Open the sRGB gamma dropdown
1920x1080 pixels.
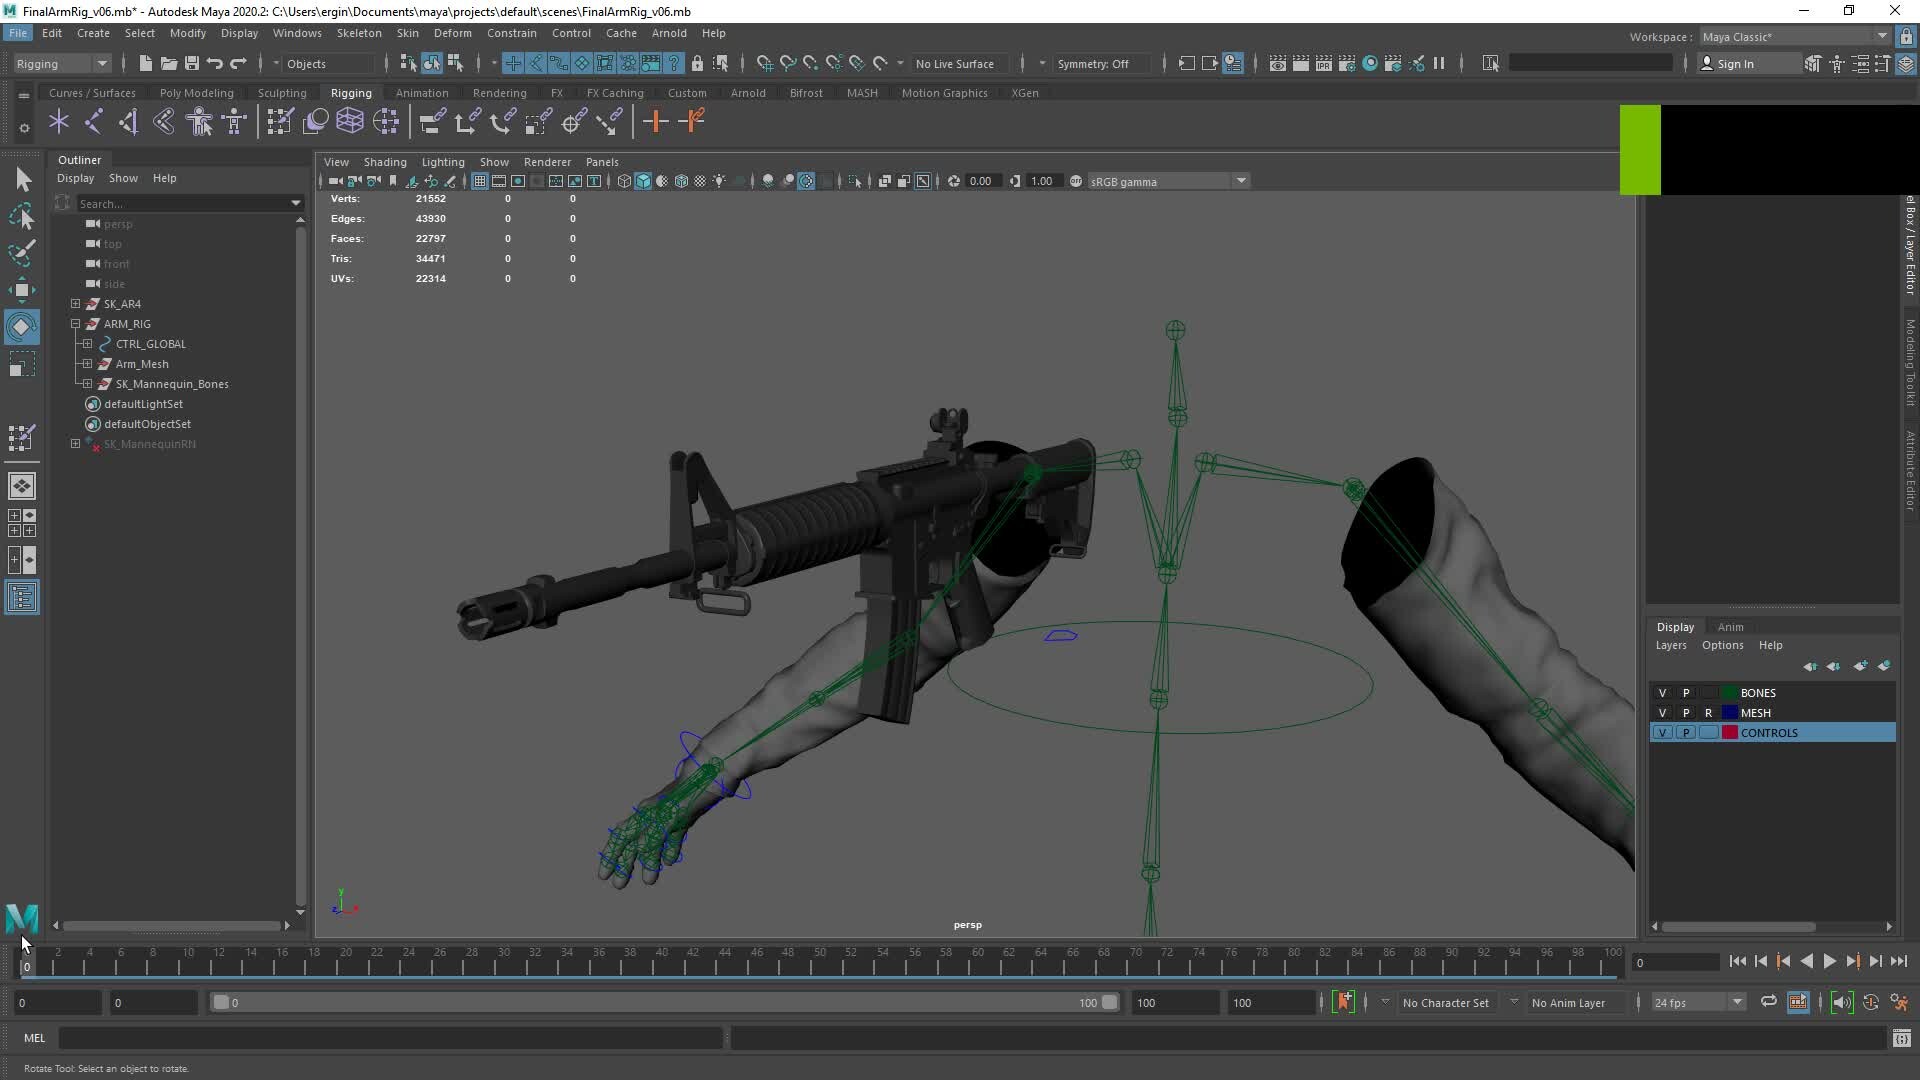[1240, 181]
